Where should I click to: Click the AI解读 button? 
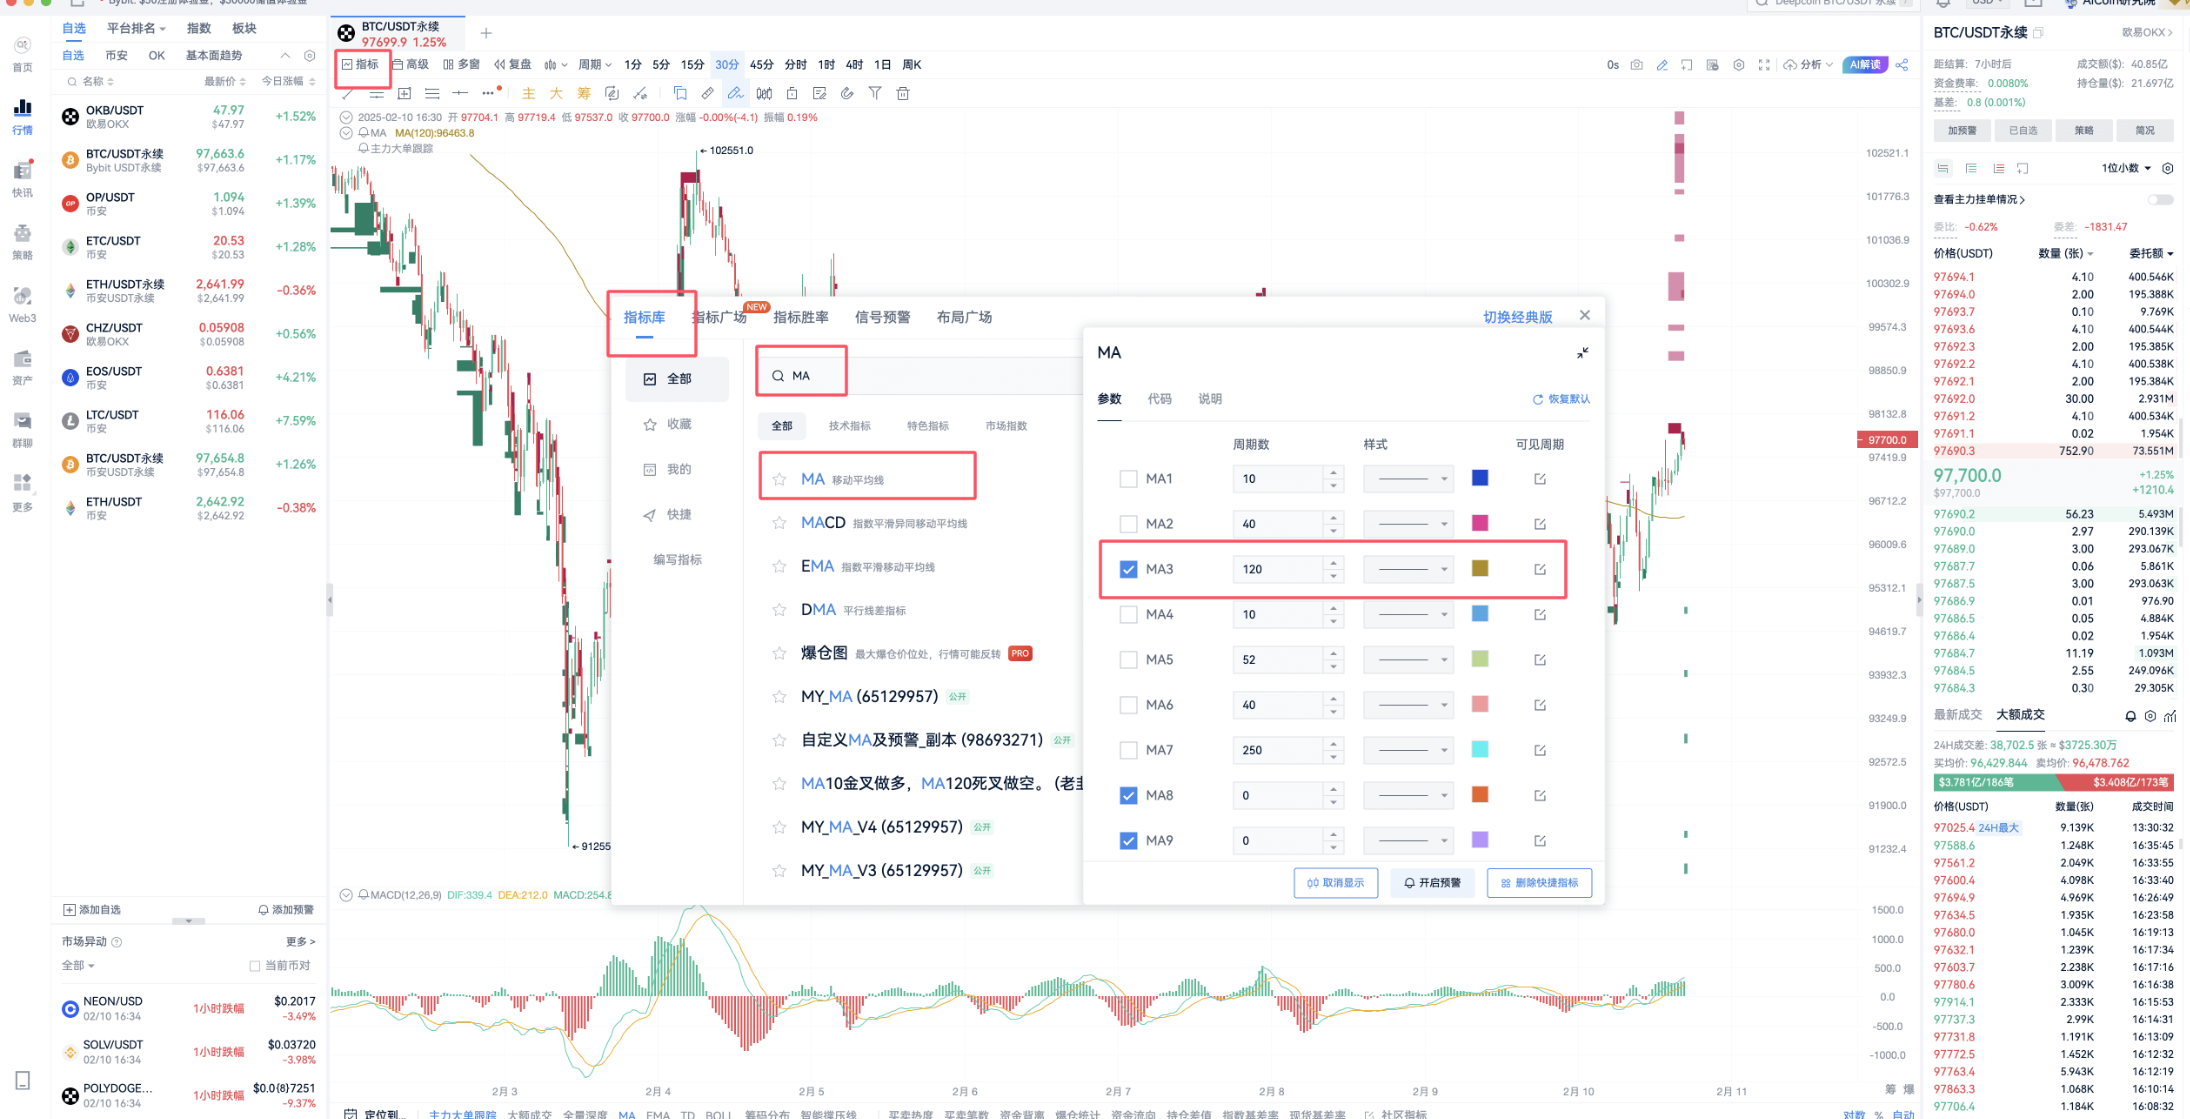pyautogui.click(x=1864, y=65)
